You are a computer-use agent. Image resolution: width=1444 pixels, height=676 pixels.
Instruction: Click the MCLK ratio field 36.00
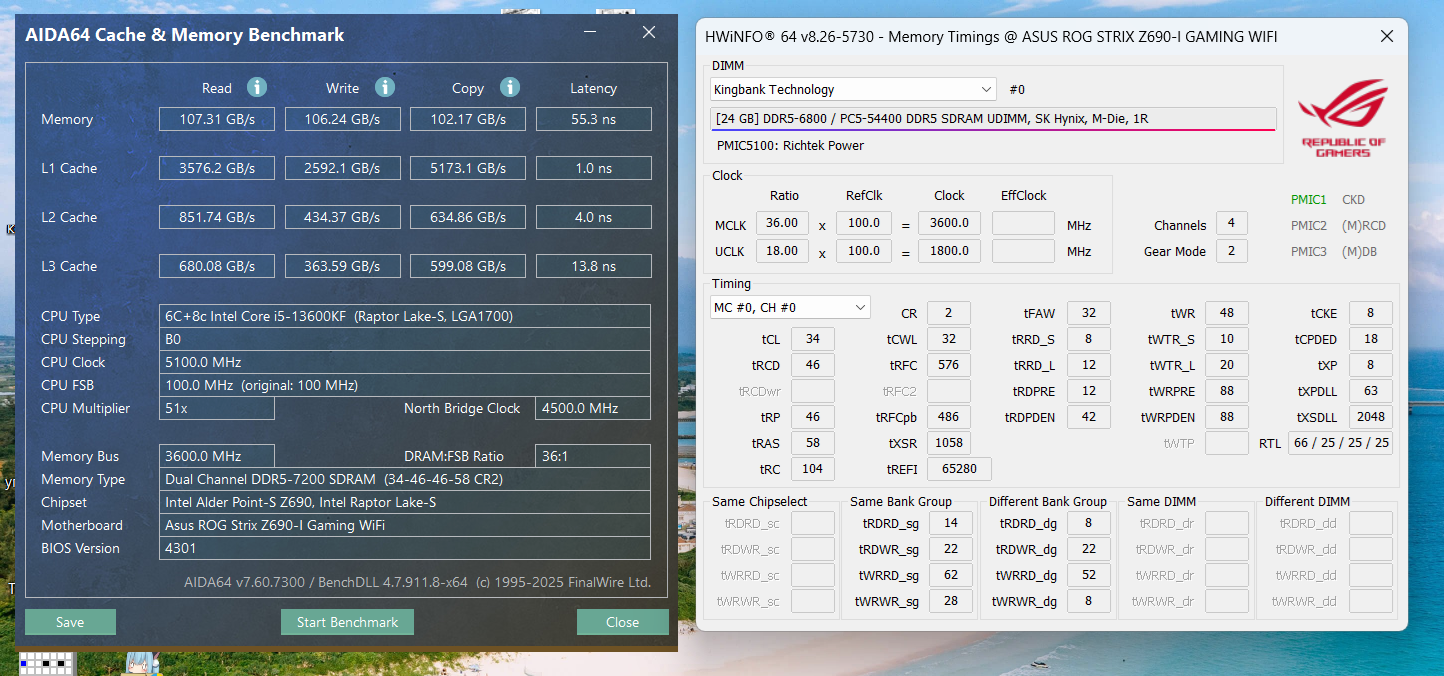[782, 223]
